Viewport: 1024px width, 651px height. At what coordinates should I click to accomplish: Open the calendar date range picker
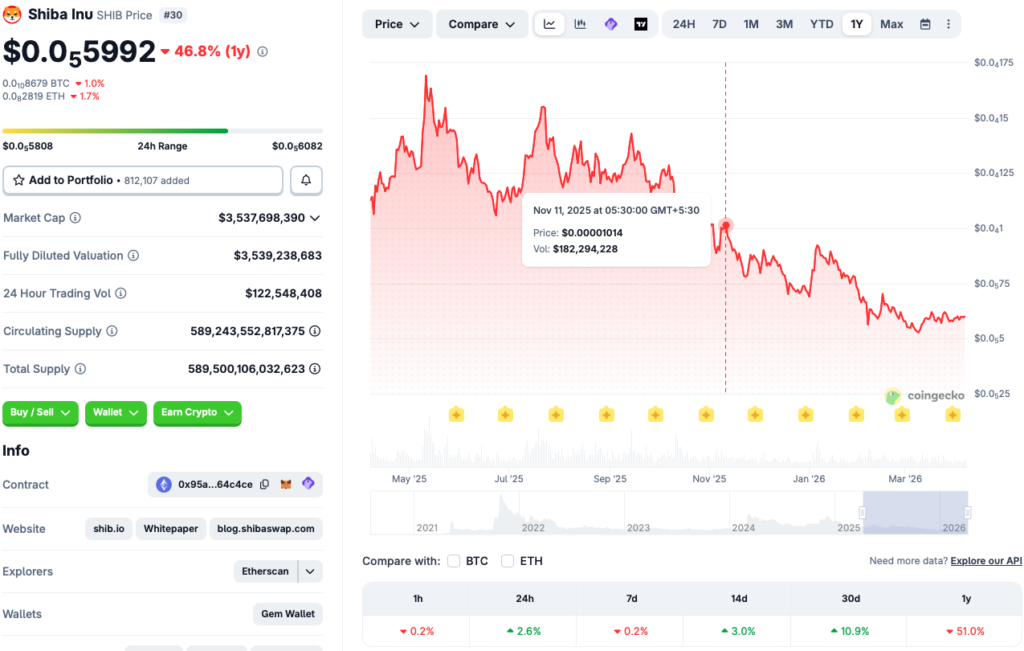[925, 24]
